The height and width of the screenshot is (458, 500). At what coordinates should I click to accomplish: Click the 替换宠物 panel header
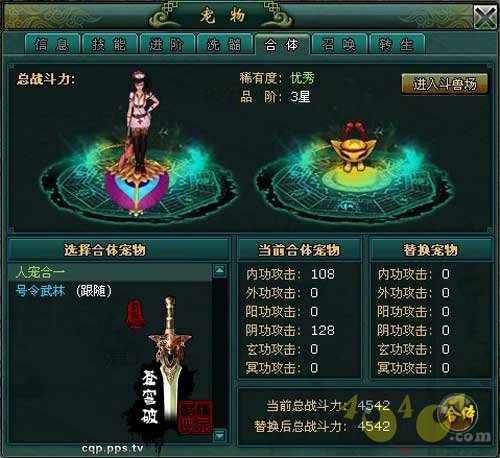tap(431, 249)
